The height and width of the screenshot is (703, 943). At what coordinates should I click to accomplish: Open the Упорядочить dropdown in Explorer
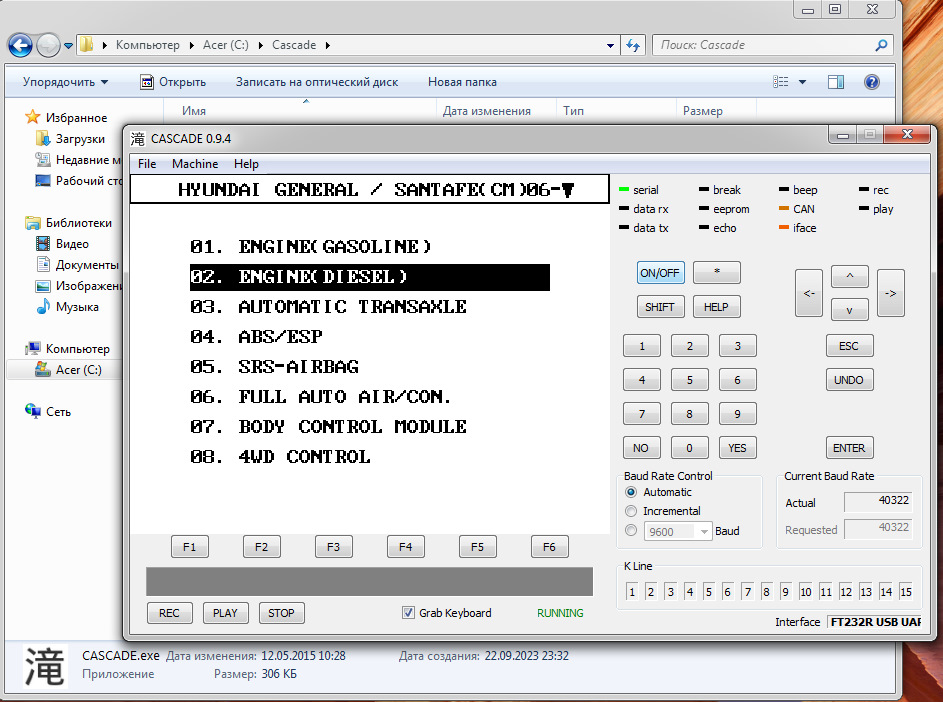pos(65,82)
